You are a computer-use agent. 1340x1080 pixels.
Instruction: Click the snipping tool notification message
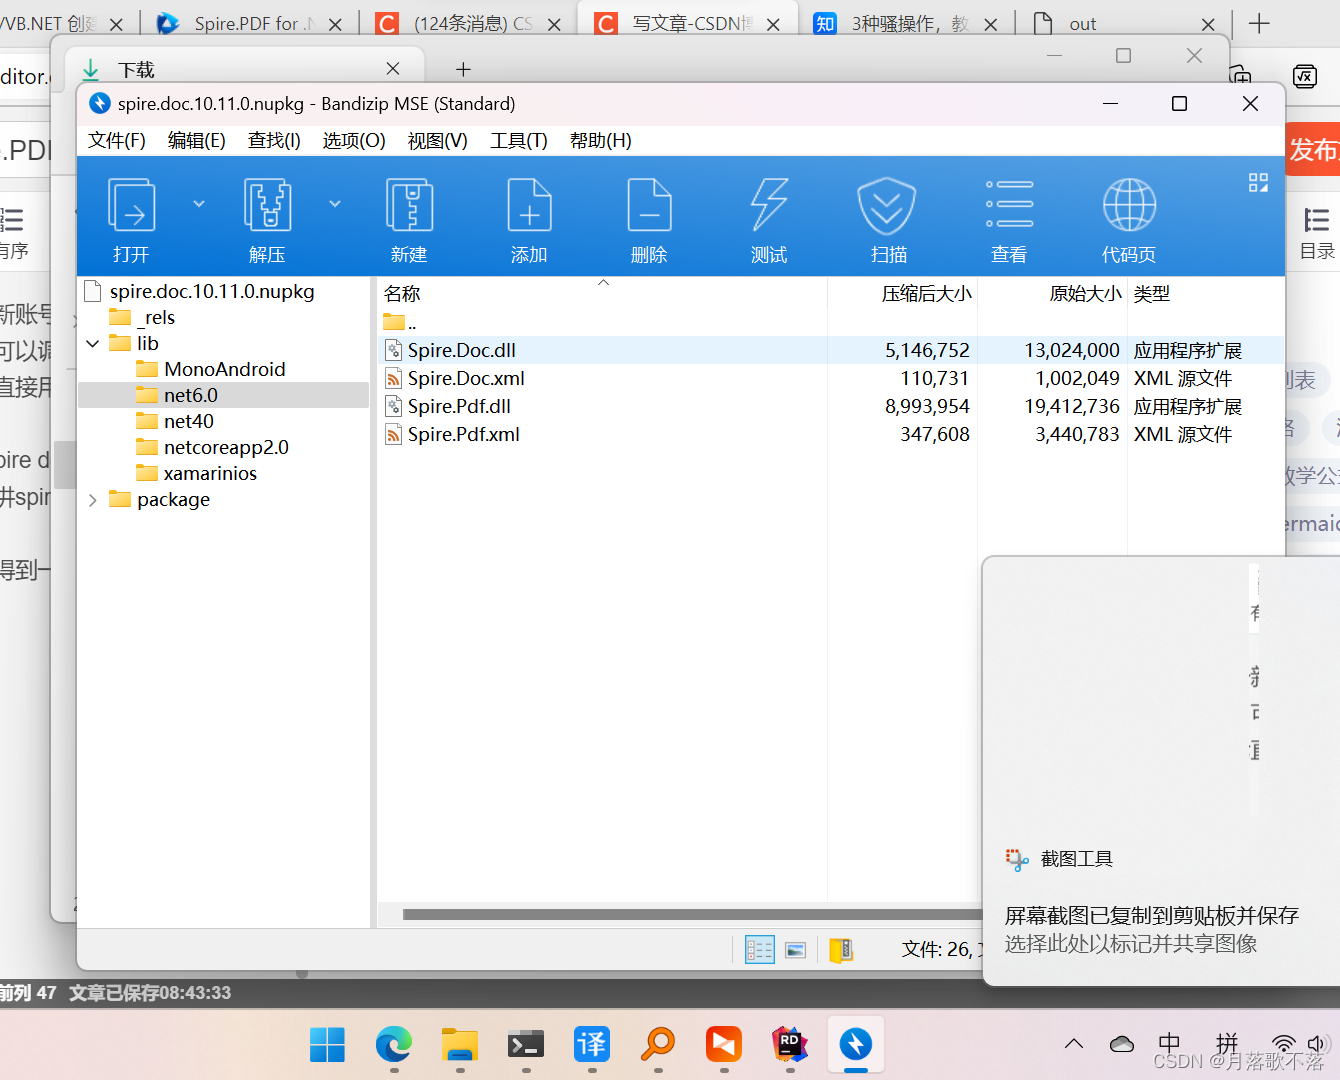coord(1151,930)
